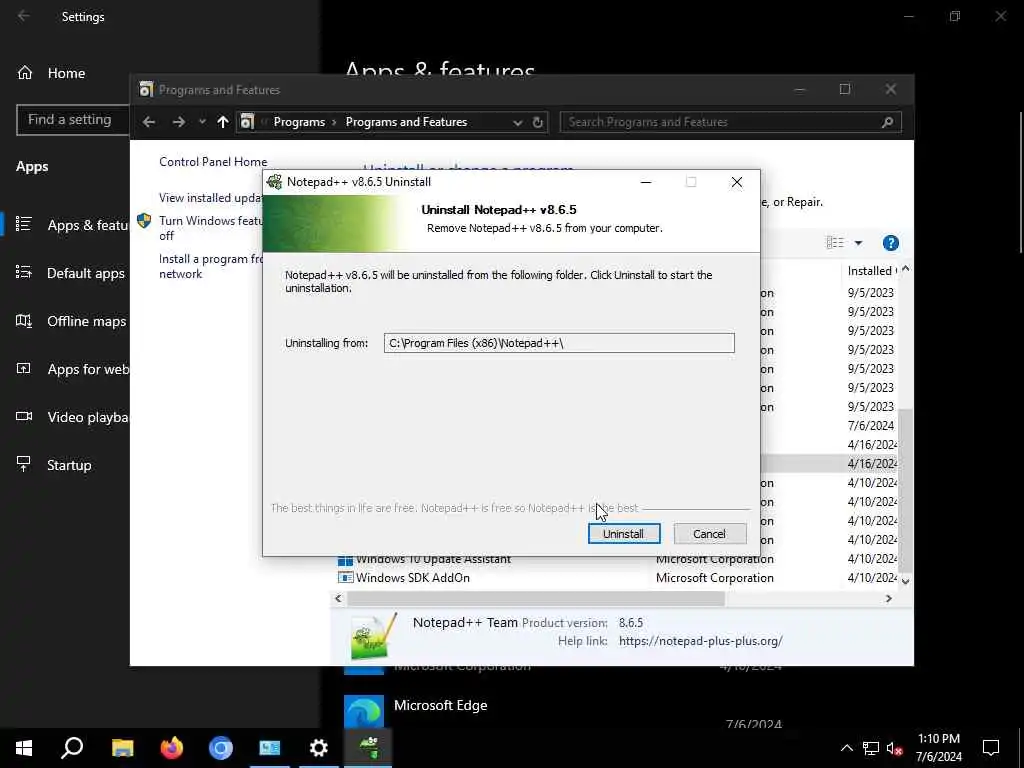Open volume tray icon
Image resolution: width=1024 pixels, height=768 pixels.
894,748
